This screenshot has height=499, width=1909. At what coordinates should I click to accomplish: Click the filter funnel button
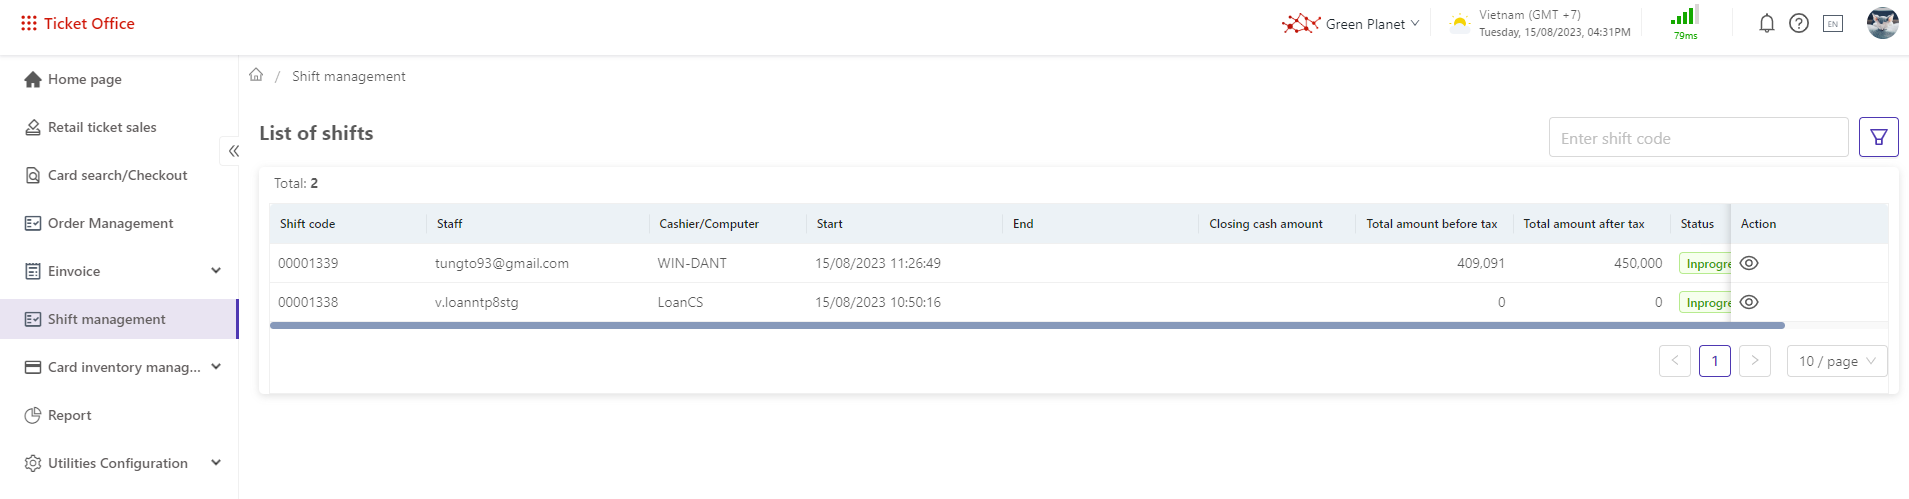1879,137
